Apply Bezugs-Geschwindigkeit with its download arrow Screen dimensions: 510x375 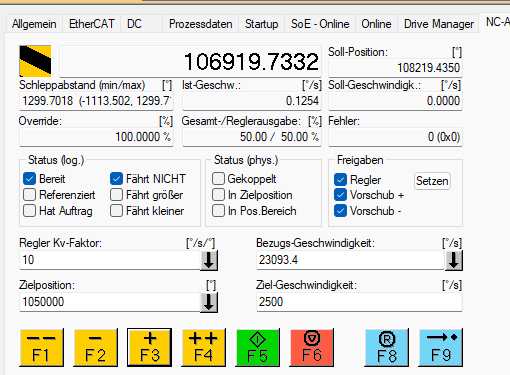[454, 260]
